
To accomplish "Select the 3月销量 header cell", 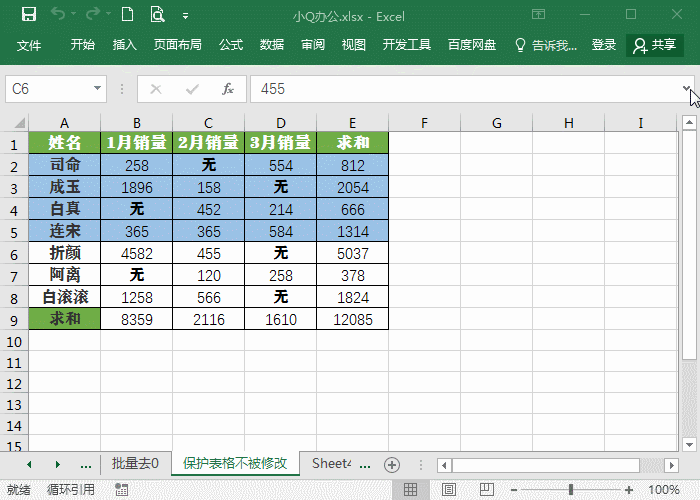I will 280,142.
